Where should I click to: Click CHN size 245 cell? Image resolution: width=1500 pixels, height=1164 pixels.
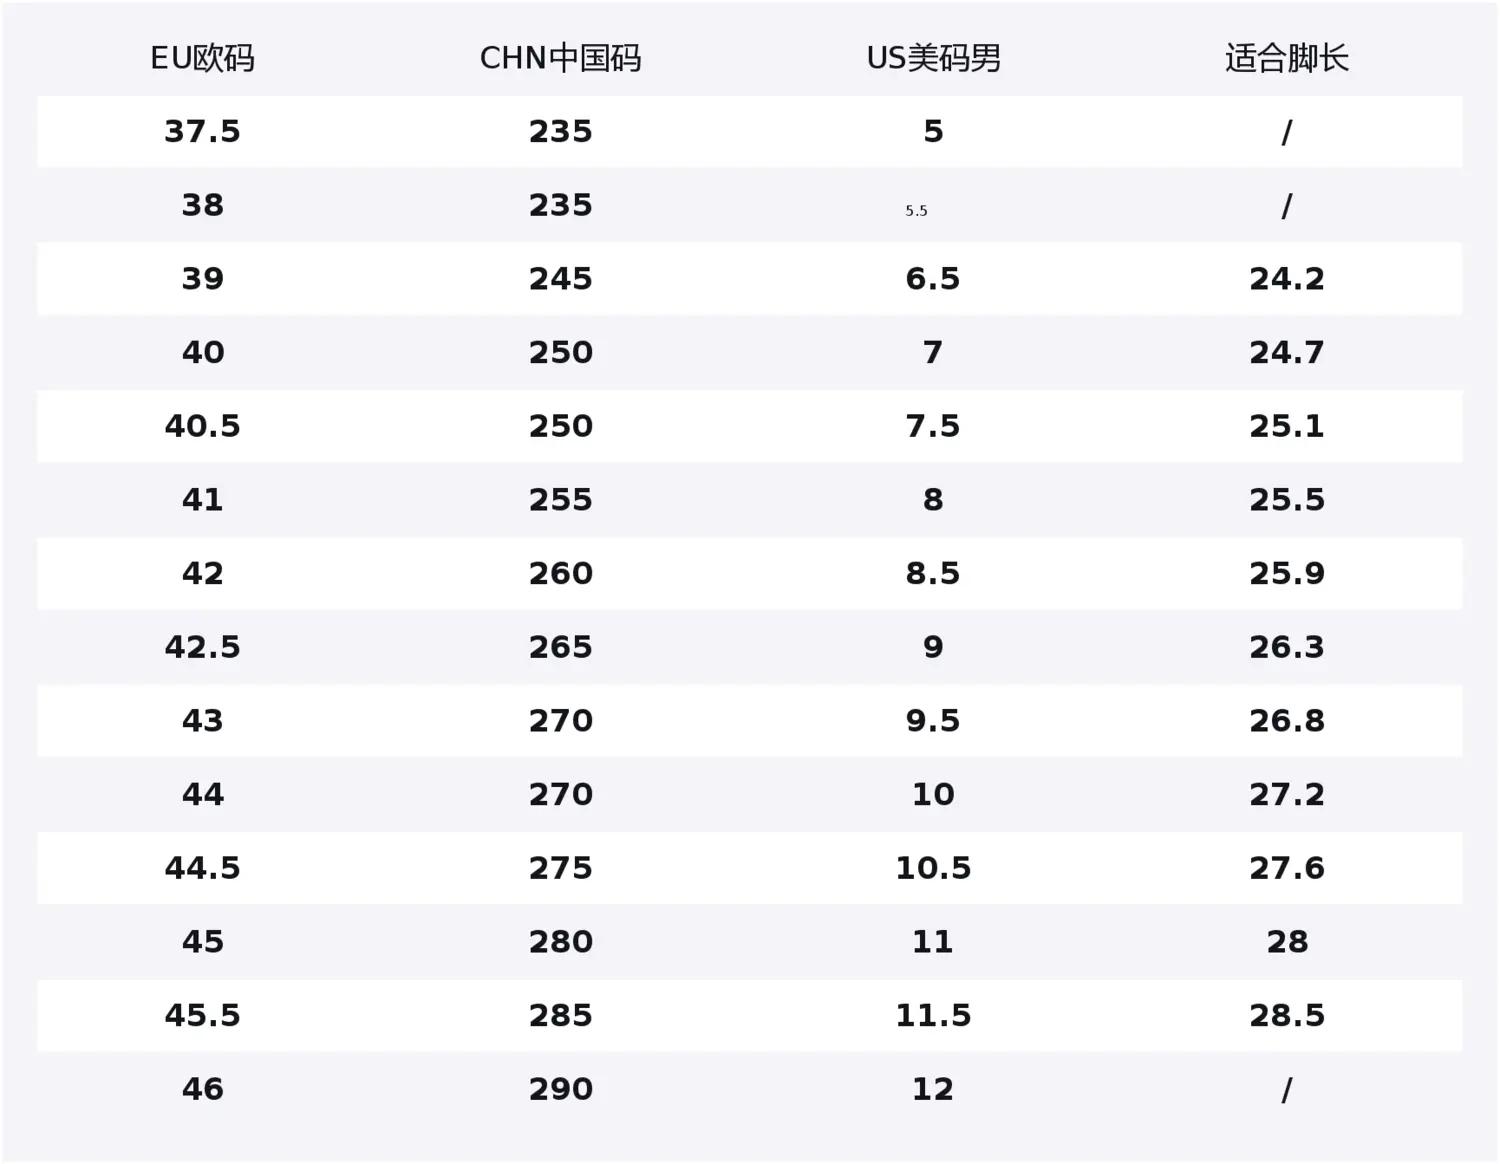[560, 279]
